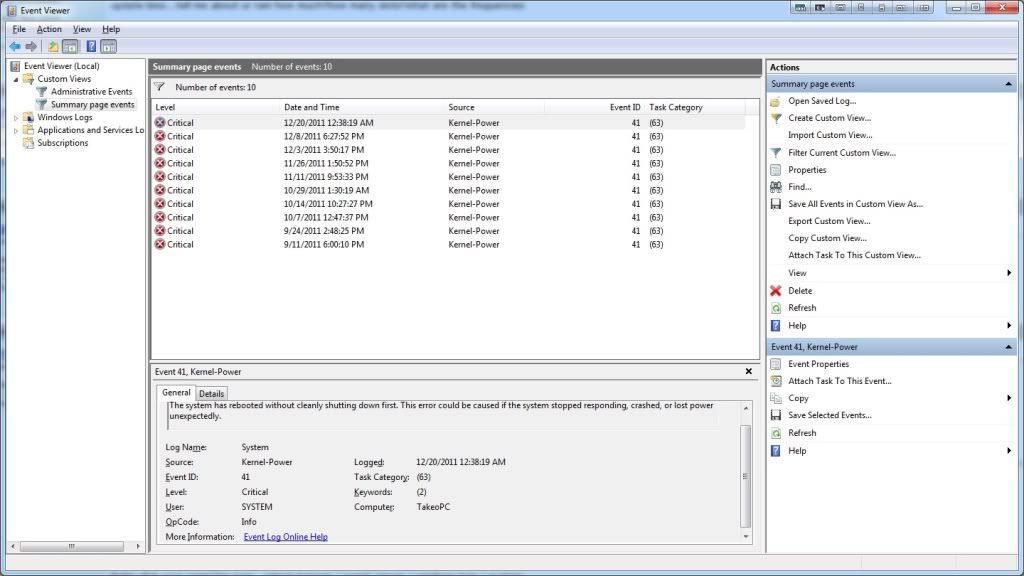Open the Copy submenu arrow
The image size is (1024, 576).
1009,398
